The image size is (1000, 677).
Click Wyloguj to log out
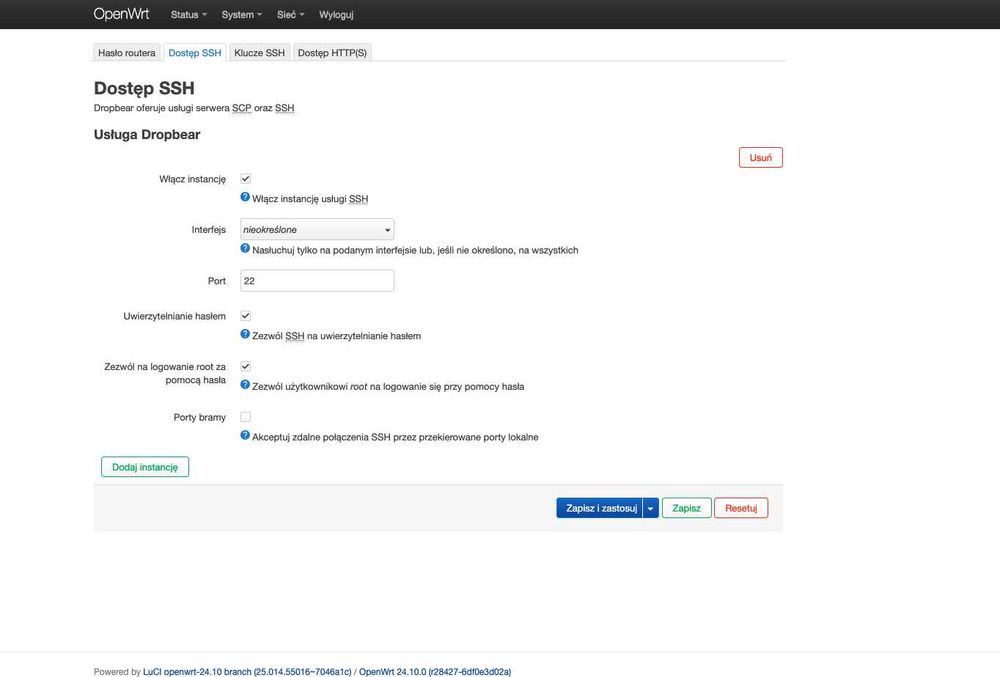[x=336, y=15]
